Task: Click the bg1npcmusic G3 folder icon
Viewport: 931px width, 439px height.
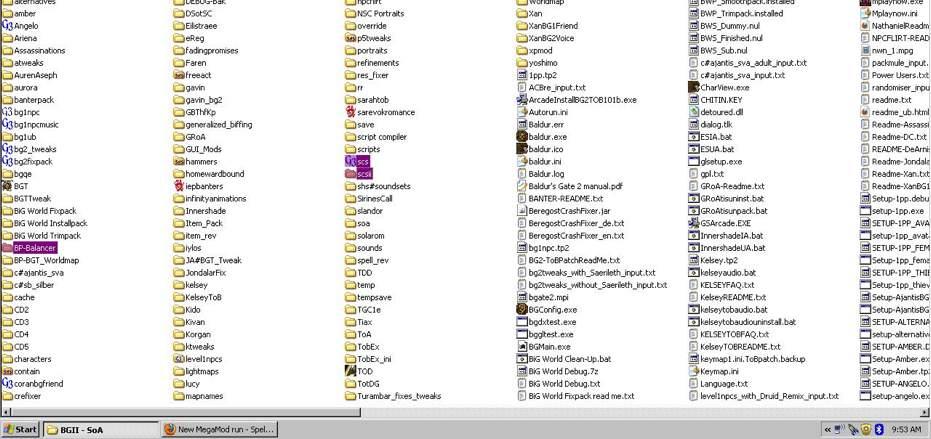Action: [x=7, y=124]
